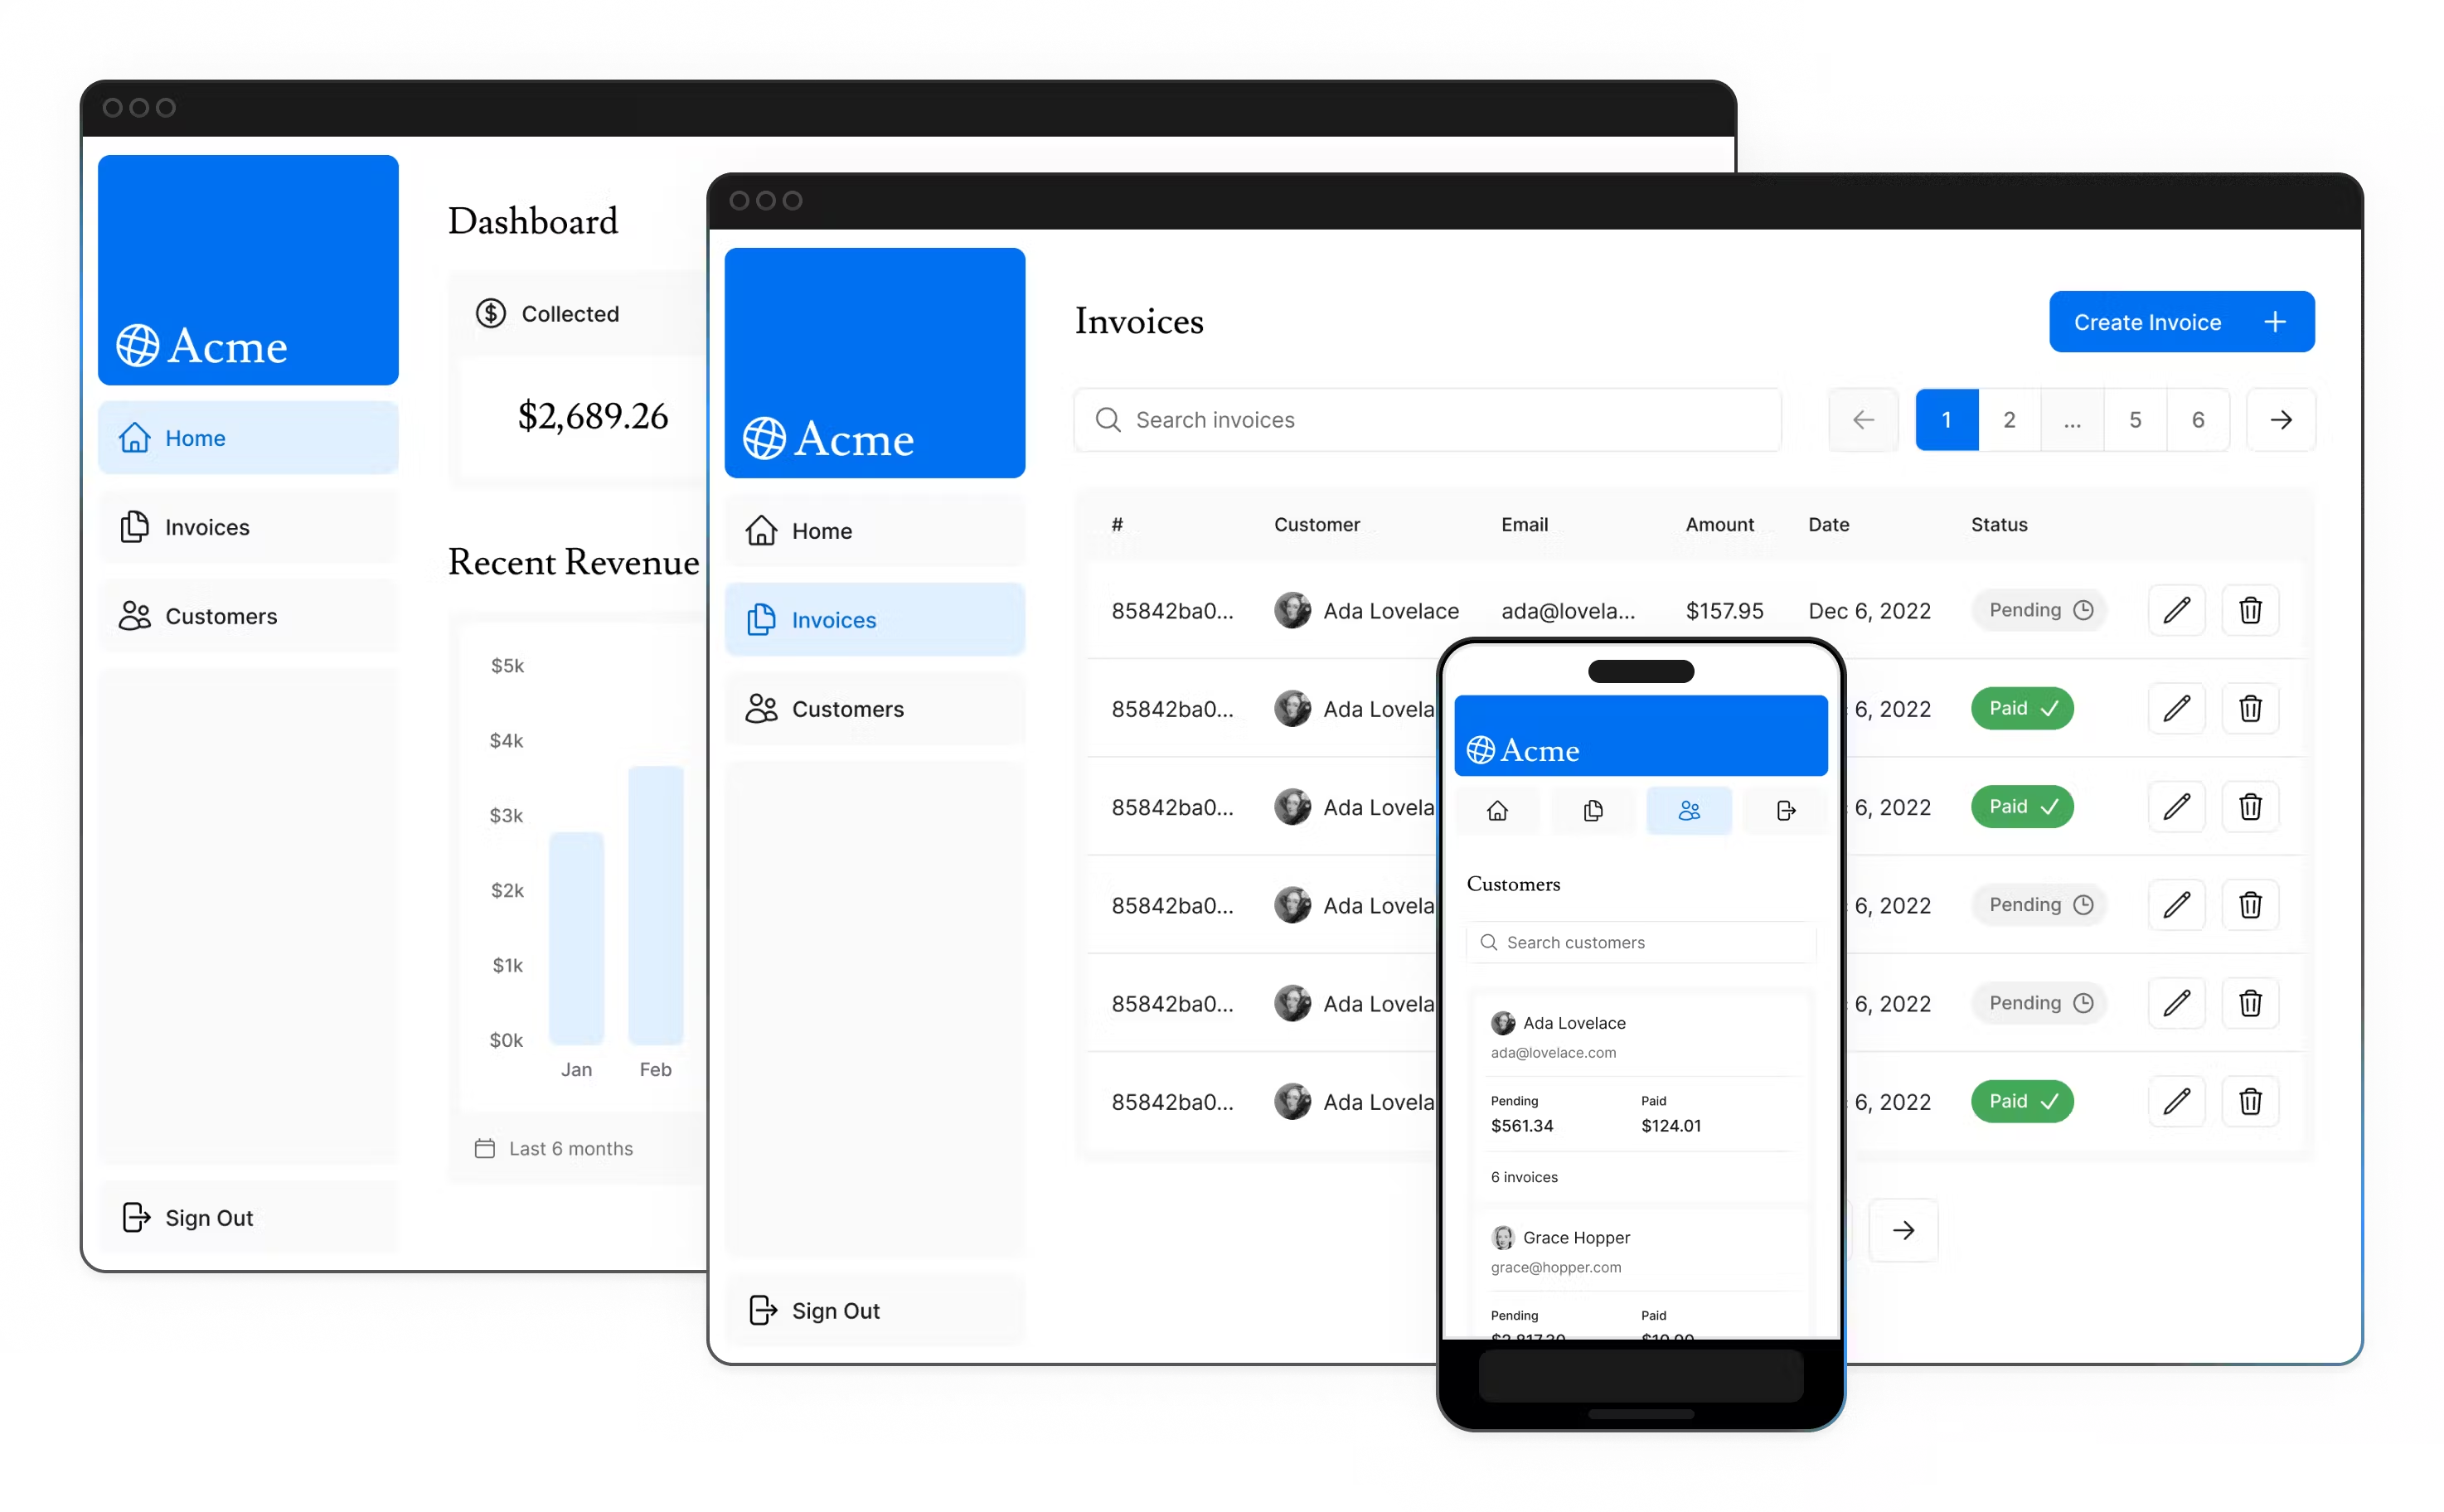Screen dimensions: 2444x1512
Task: Toggle mobile Home icon in bottom nav
Action: (1498, 808)
